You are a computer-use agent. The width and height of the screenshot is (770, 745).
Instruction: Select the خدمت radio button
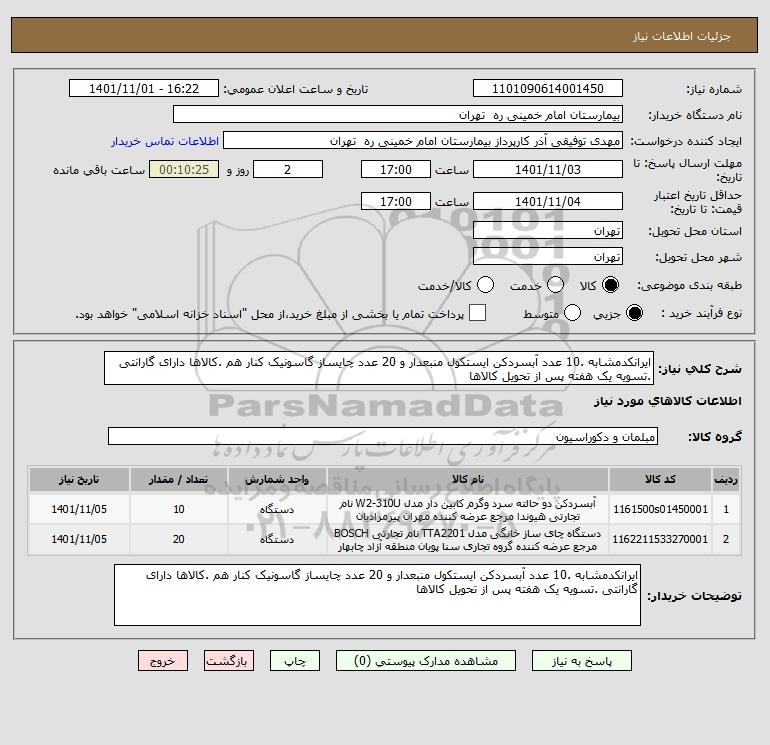tap(555, 285)
